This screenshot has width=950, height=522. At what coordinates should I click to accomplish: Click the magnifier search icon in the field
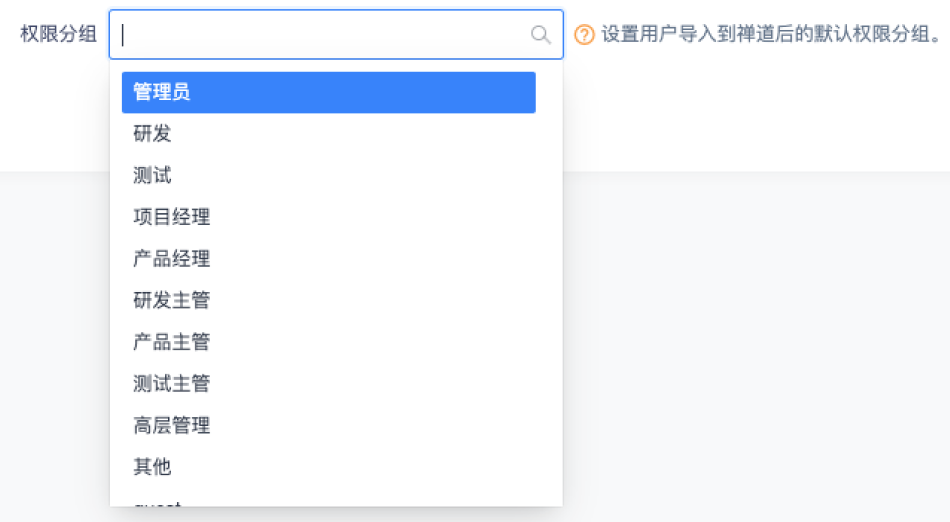coord(540,35)
